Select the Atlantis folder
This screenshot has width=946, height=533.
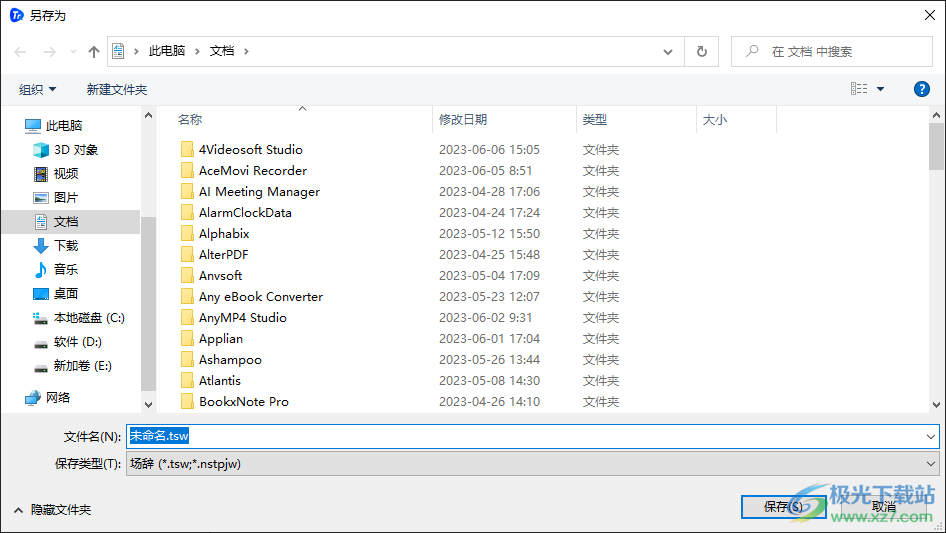(211, 380)
